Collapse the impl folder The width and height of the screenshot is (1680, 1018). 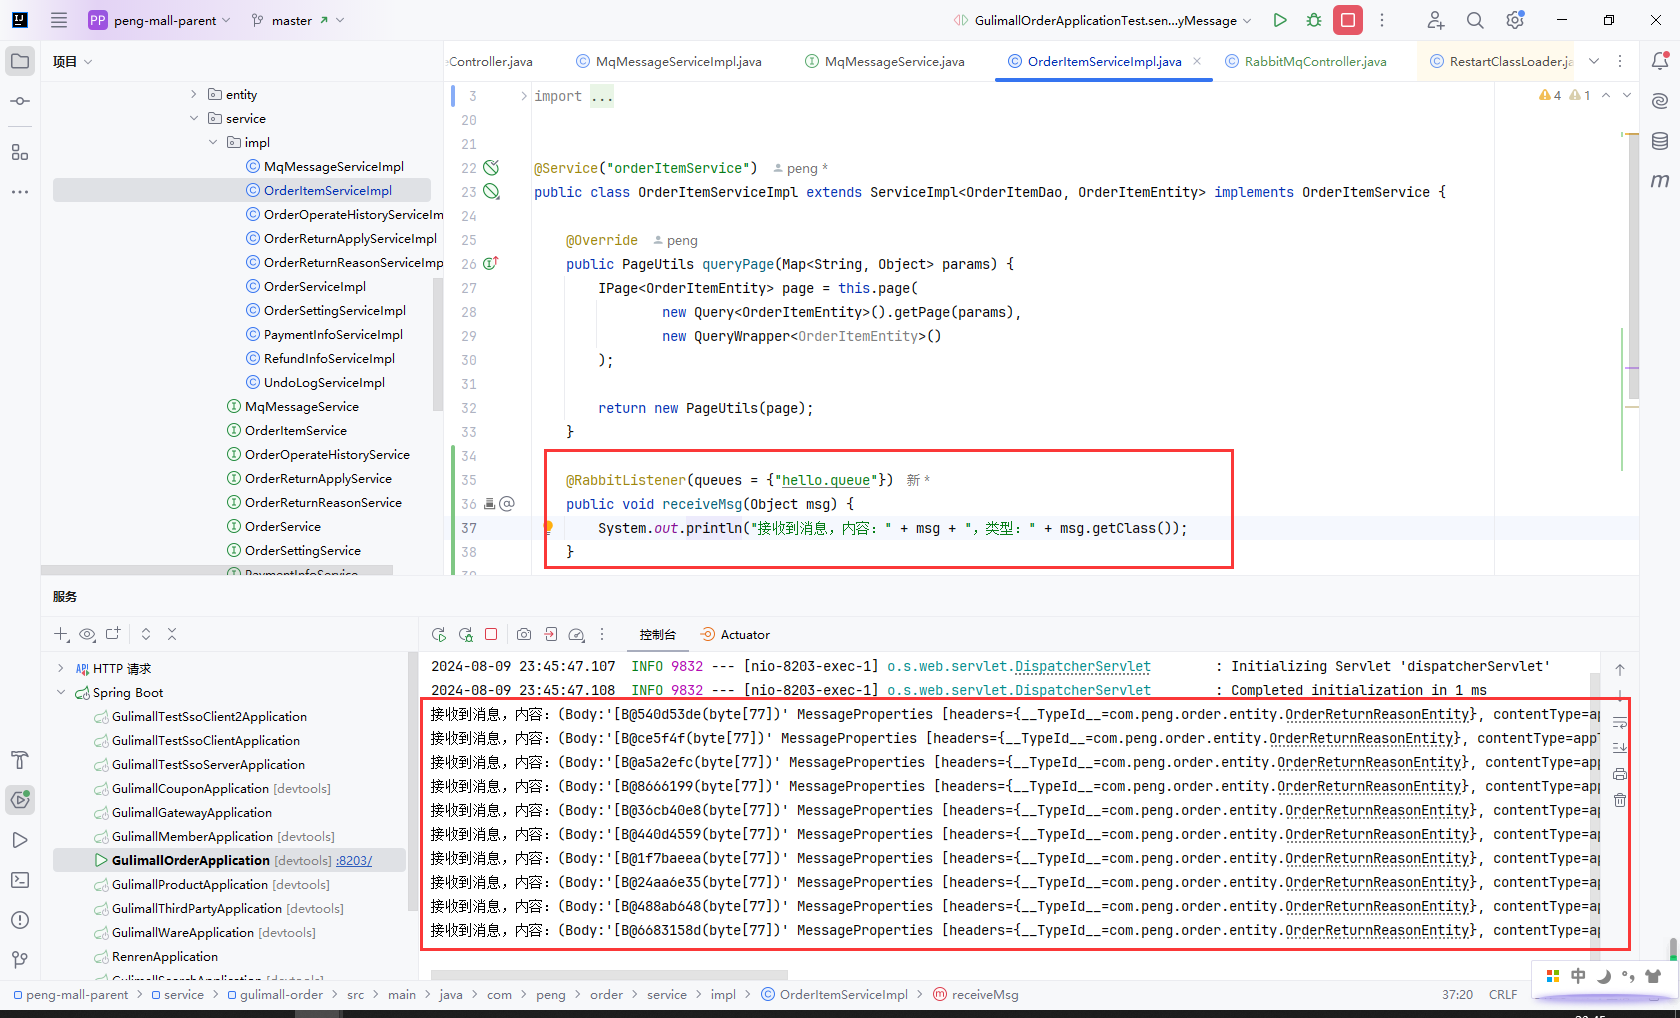213,142
